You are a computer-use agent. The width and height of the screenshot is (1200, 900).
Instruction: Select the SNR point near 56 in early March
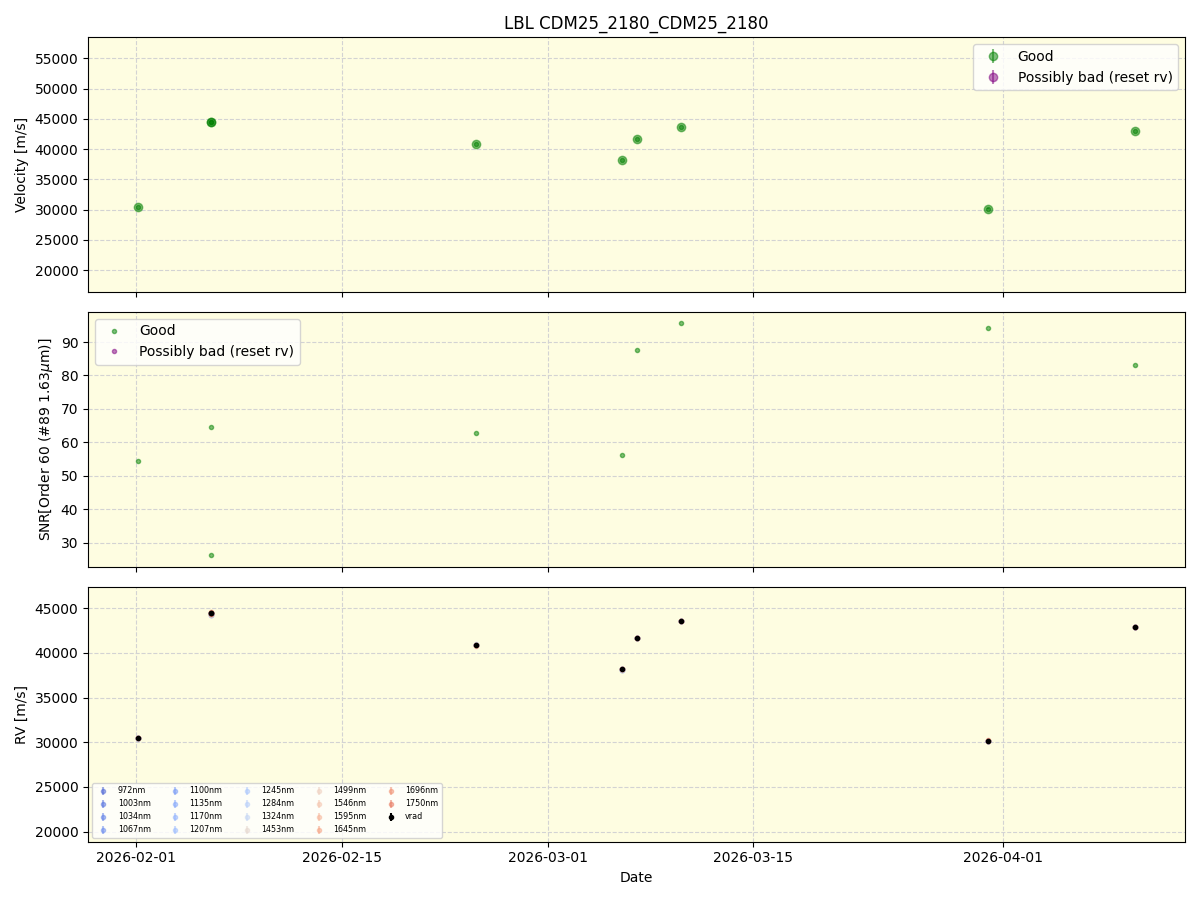coord(622,455)
